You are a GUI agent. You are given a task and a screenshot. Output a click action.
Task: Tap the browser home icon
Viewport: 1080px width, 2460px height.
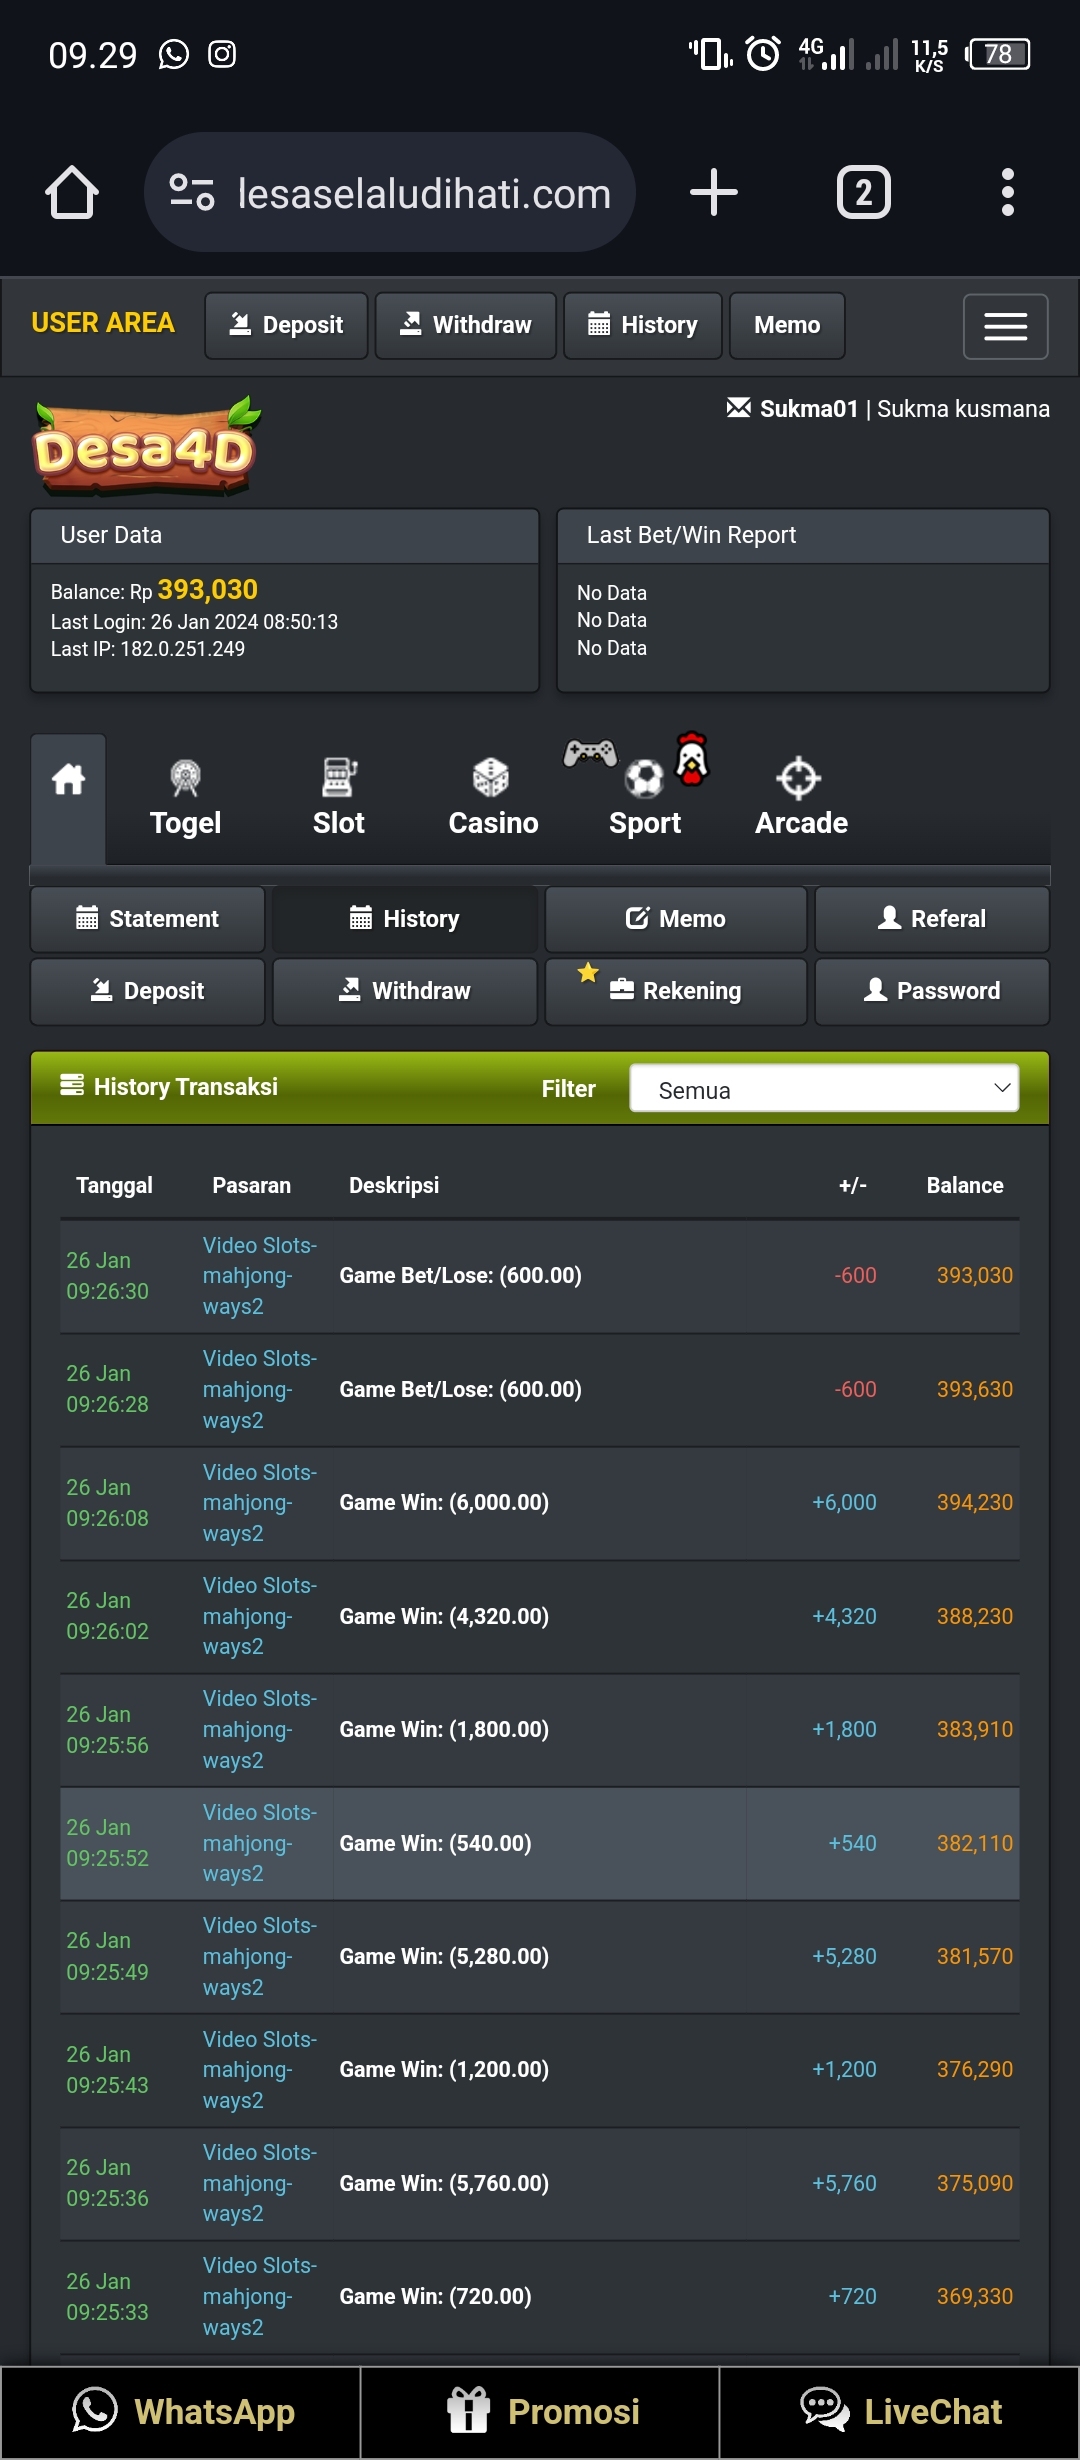pyautogui.click(x=72, y=192)
